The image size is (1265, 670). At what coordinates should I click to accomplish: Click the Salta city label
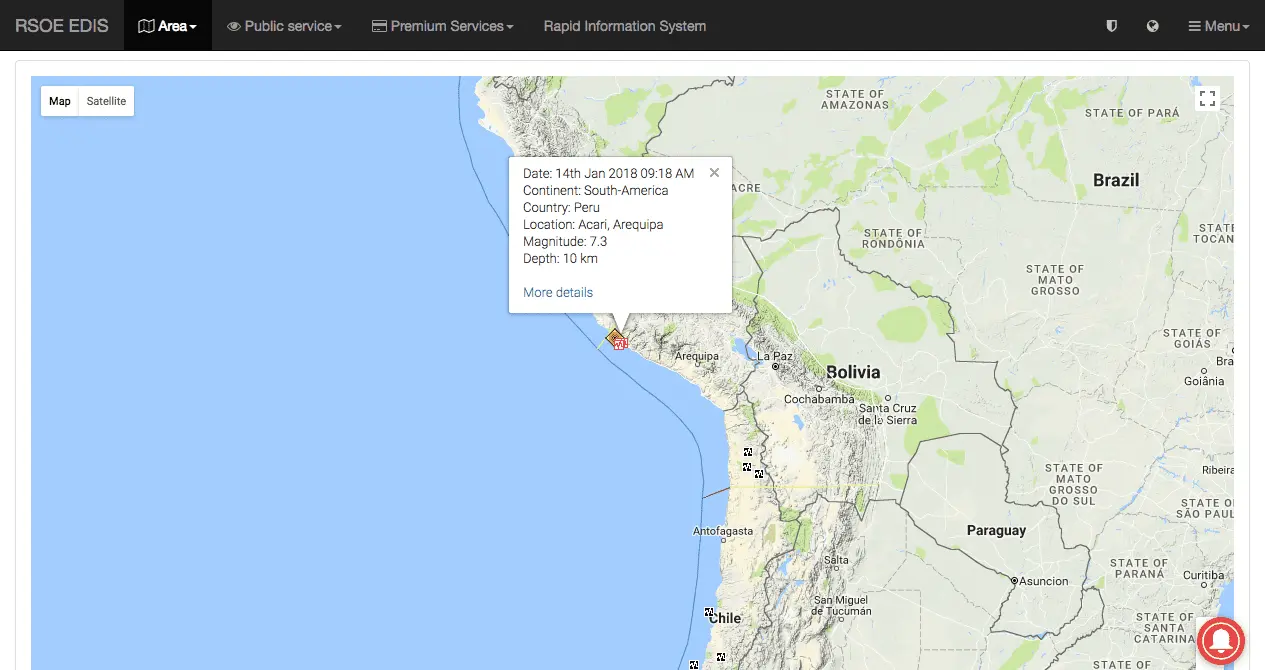pyautogui.click(x=836, y=560)
